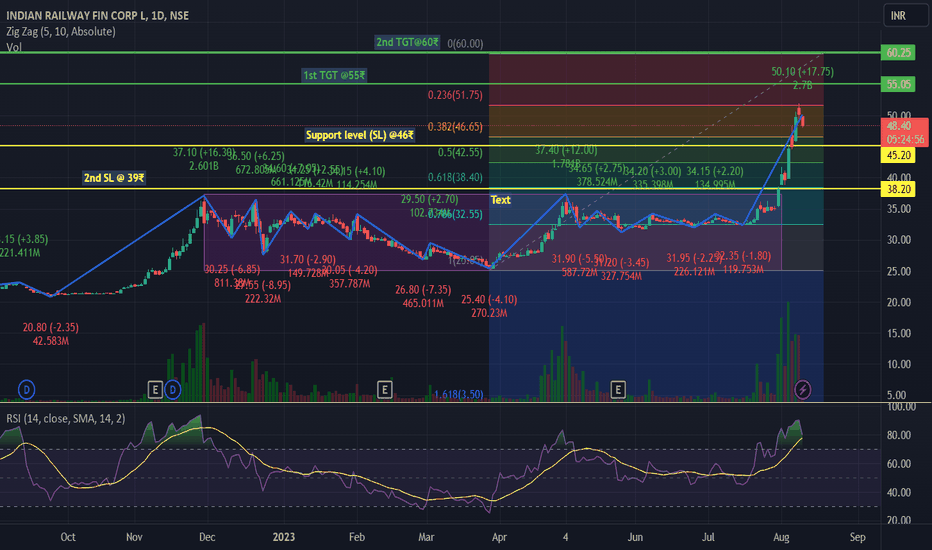
Task: Click 80.00 on the RSI scale
Action: tap(898, 435)
